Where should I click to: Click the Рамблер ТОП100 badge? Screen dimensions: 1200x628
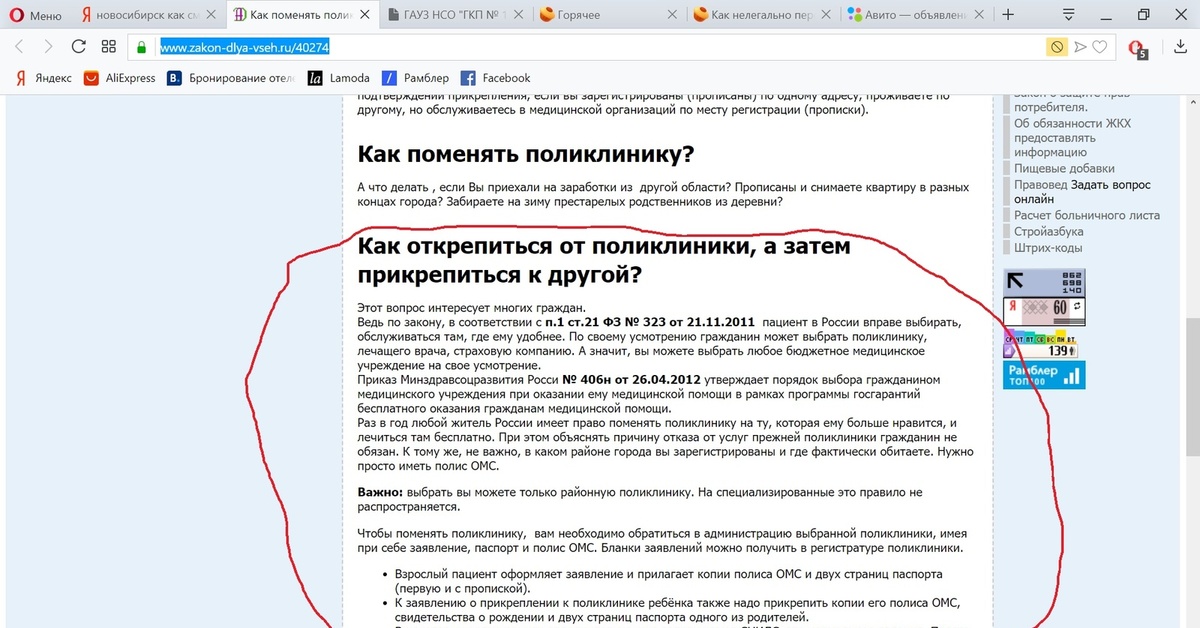point(1044,376)
